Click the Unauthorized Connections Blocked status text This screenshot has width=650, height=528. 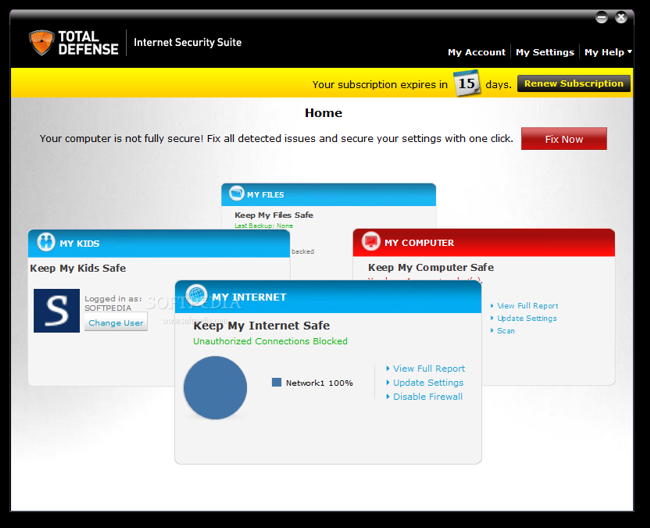point(270,341)
